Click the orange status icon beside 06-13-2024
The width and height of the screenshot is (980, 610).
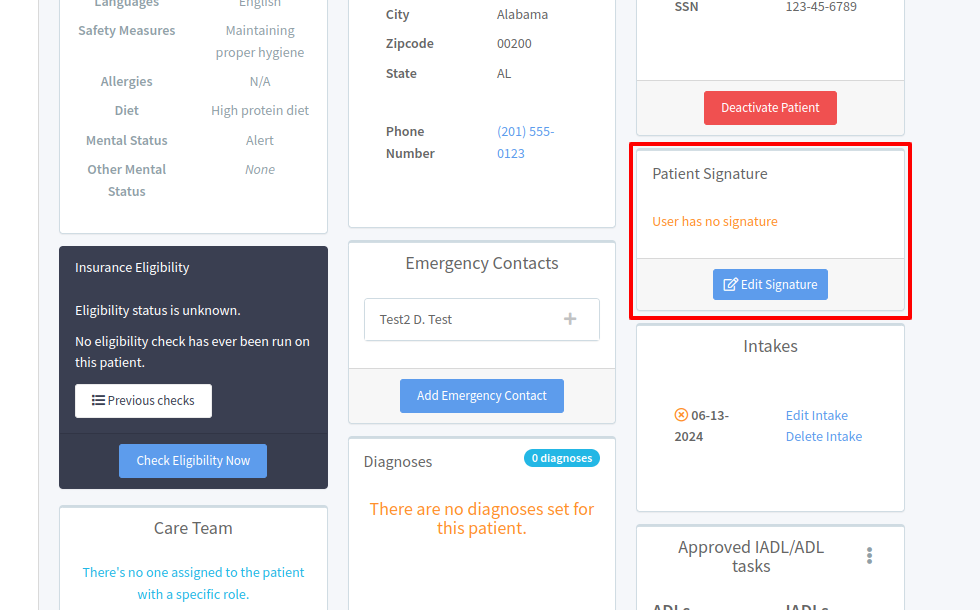[681, 415]
